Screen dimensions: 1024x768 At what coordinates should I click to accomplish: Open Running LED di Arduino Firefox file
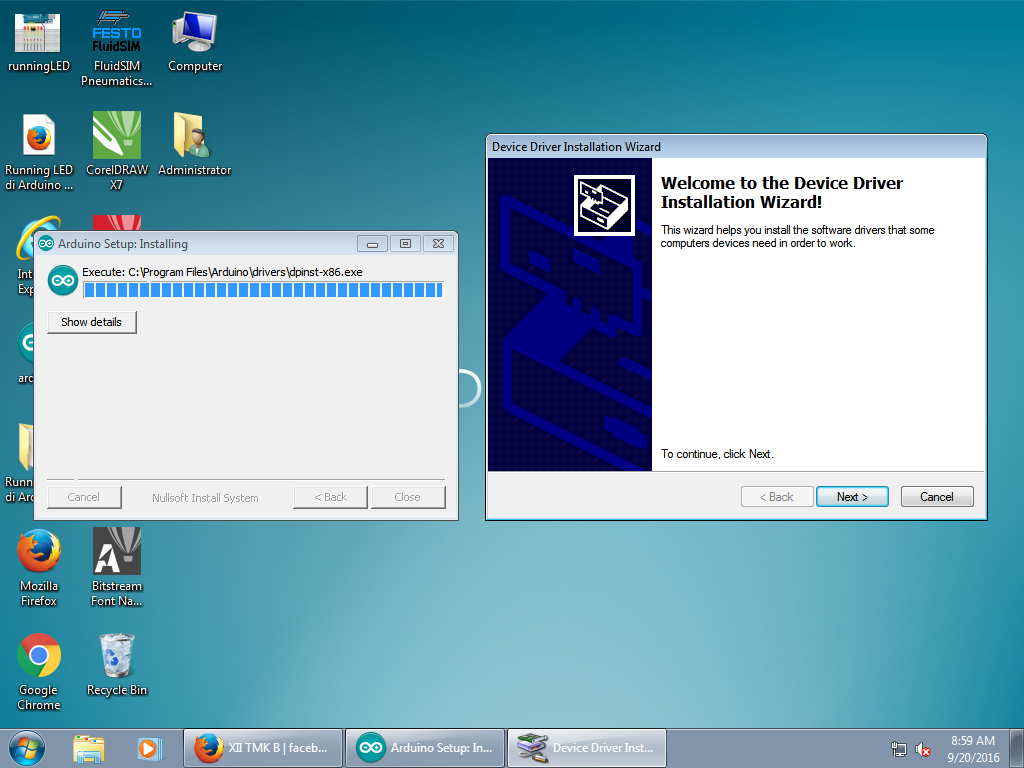tap(39, 152)
